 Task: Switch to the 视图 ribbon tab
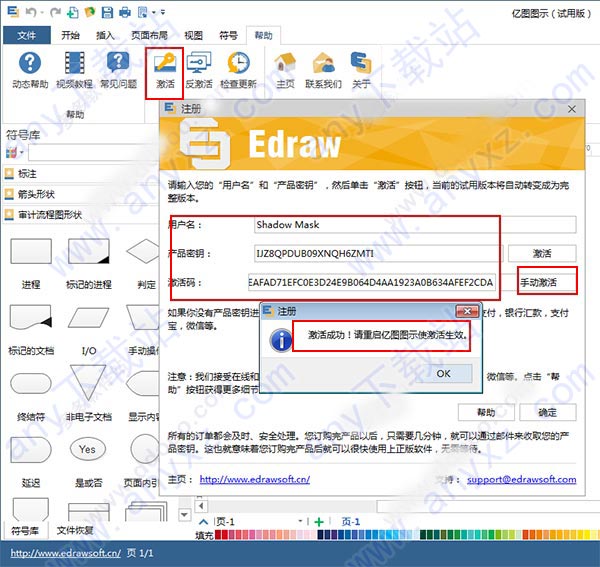(x=194, y=36)
